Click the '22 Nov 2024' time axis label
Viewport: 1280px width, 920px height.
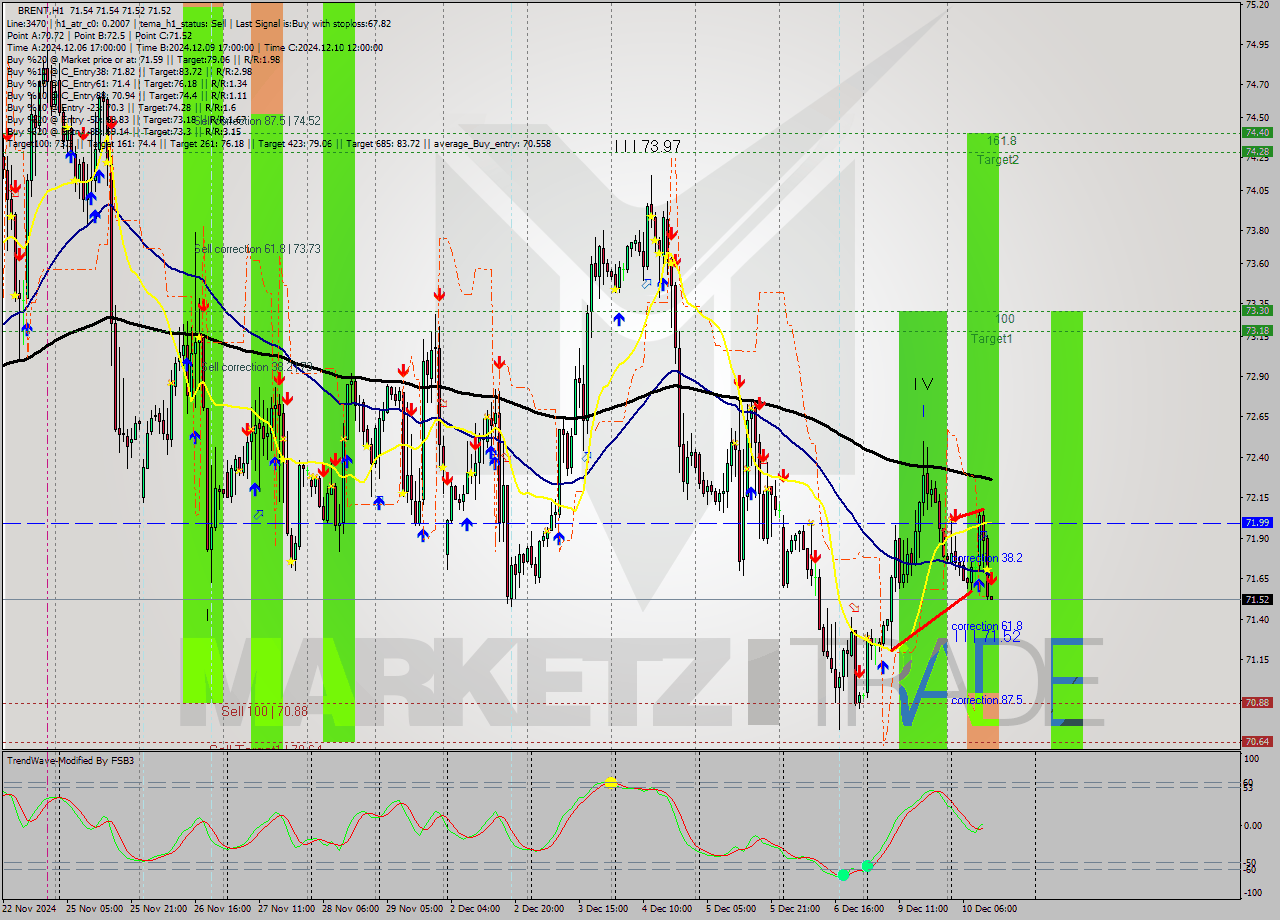pos(29,909)
